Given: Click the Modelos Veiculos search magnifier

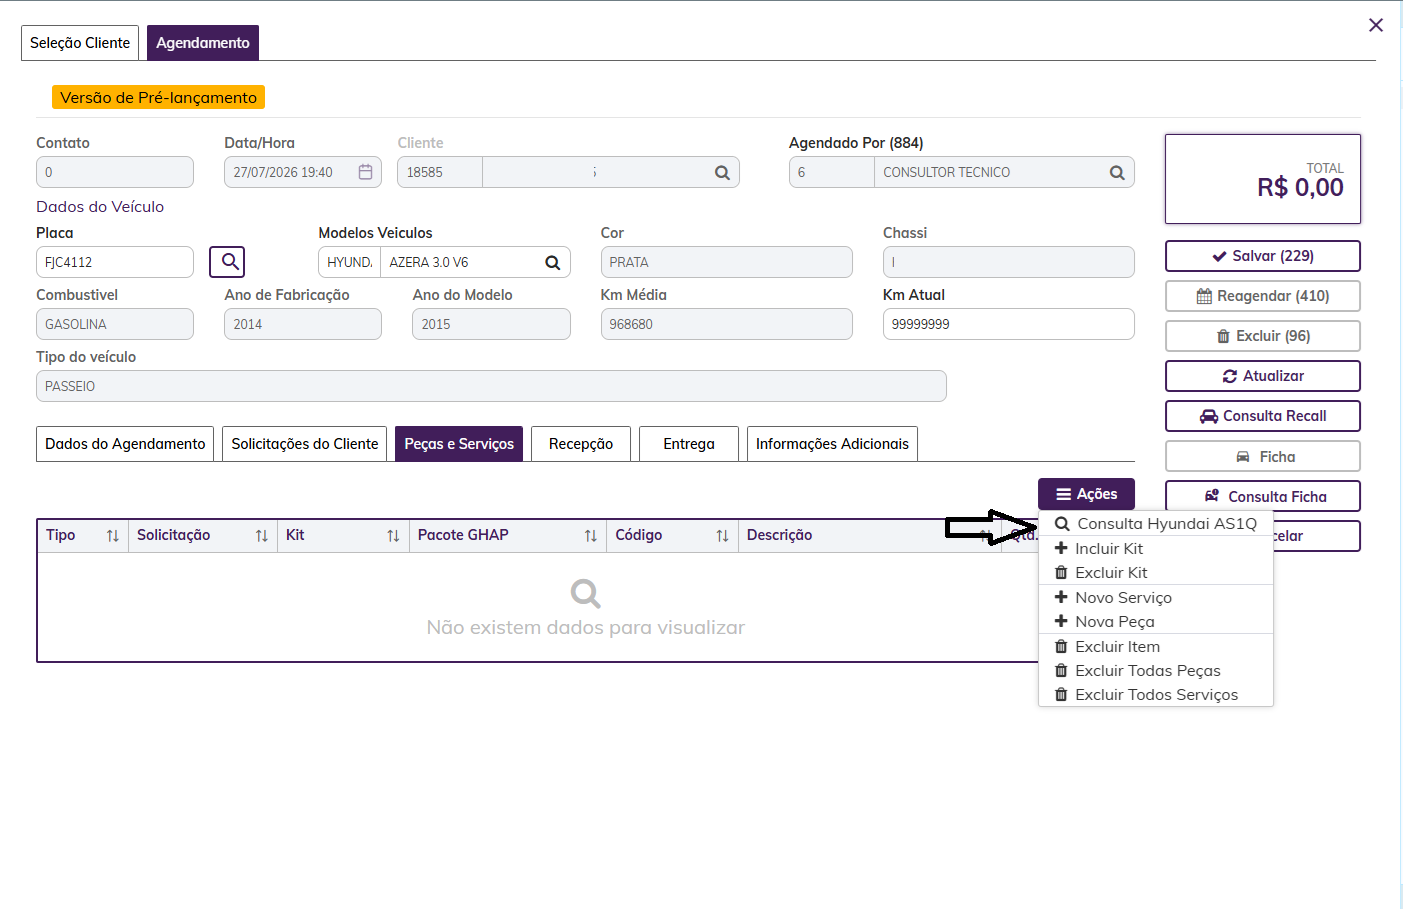Looking at the screenshot, I should [552, 262].
